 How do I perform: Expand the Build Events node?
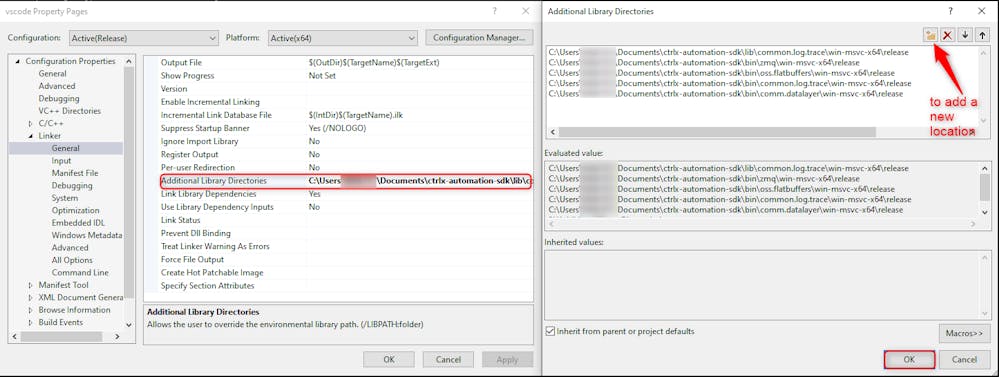point(31,322)
